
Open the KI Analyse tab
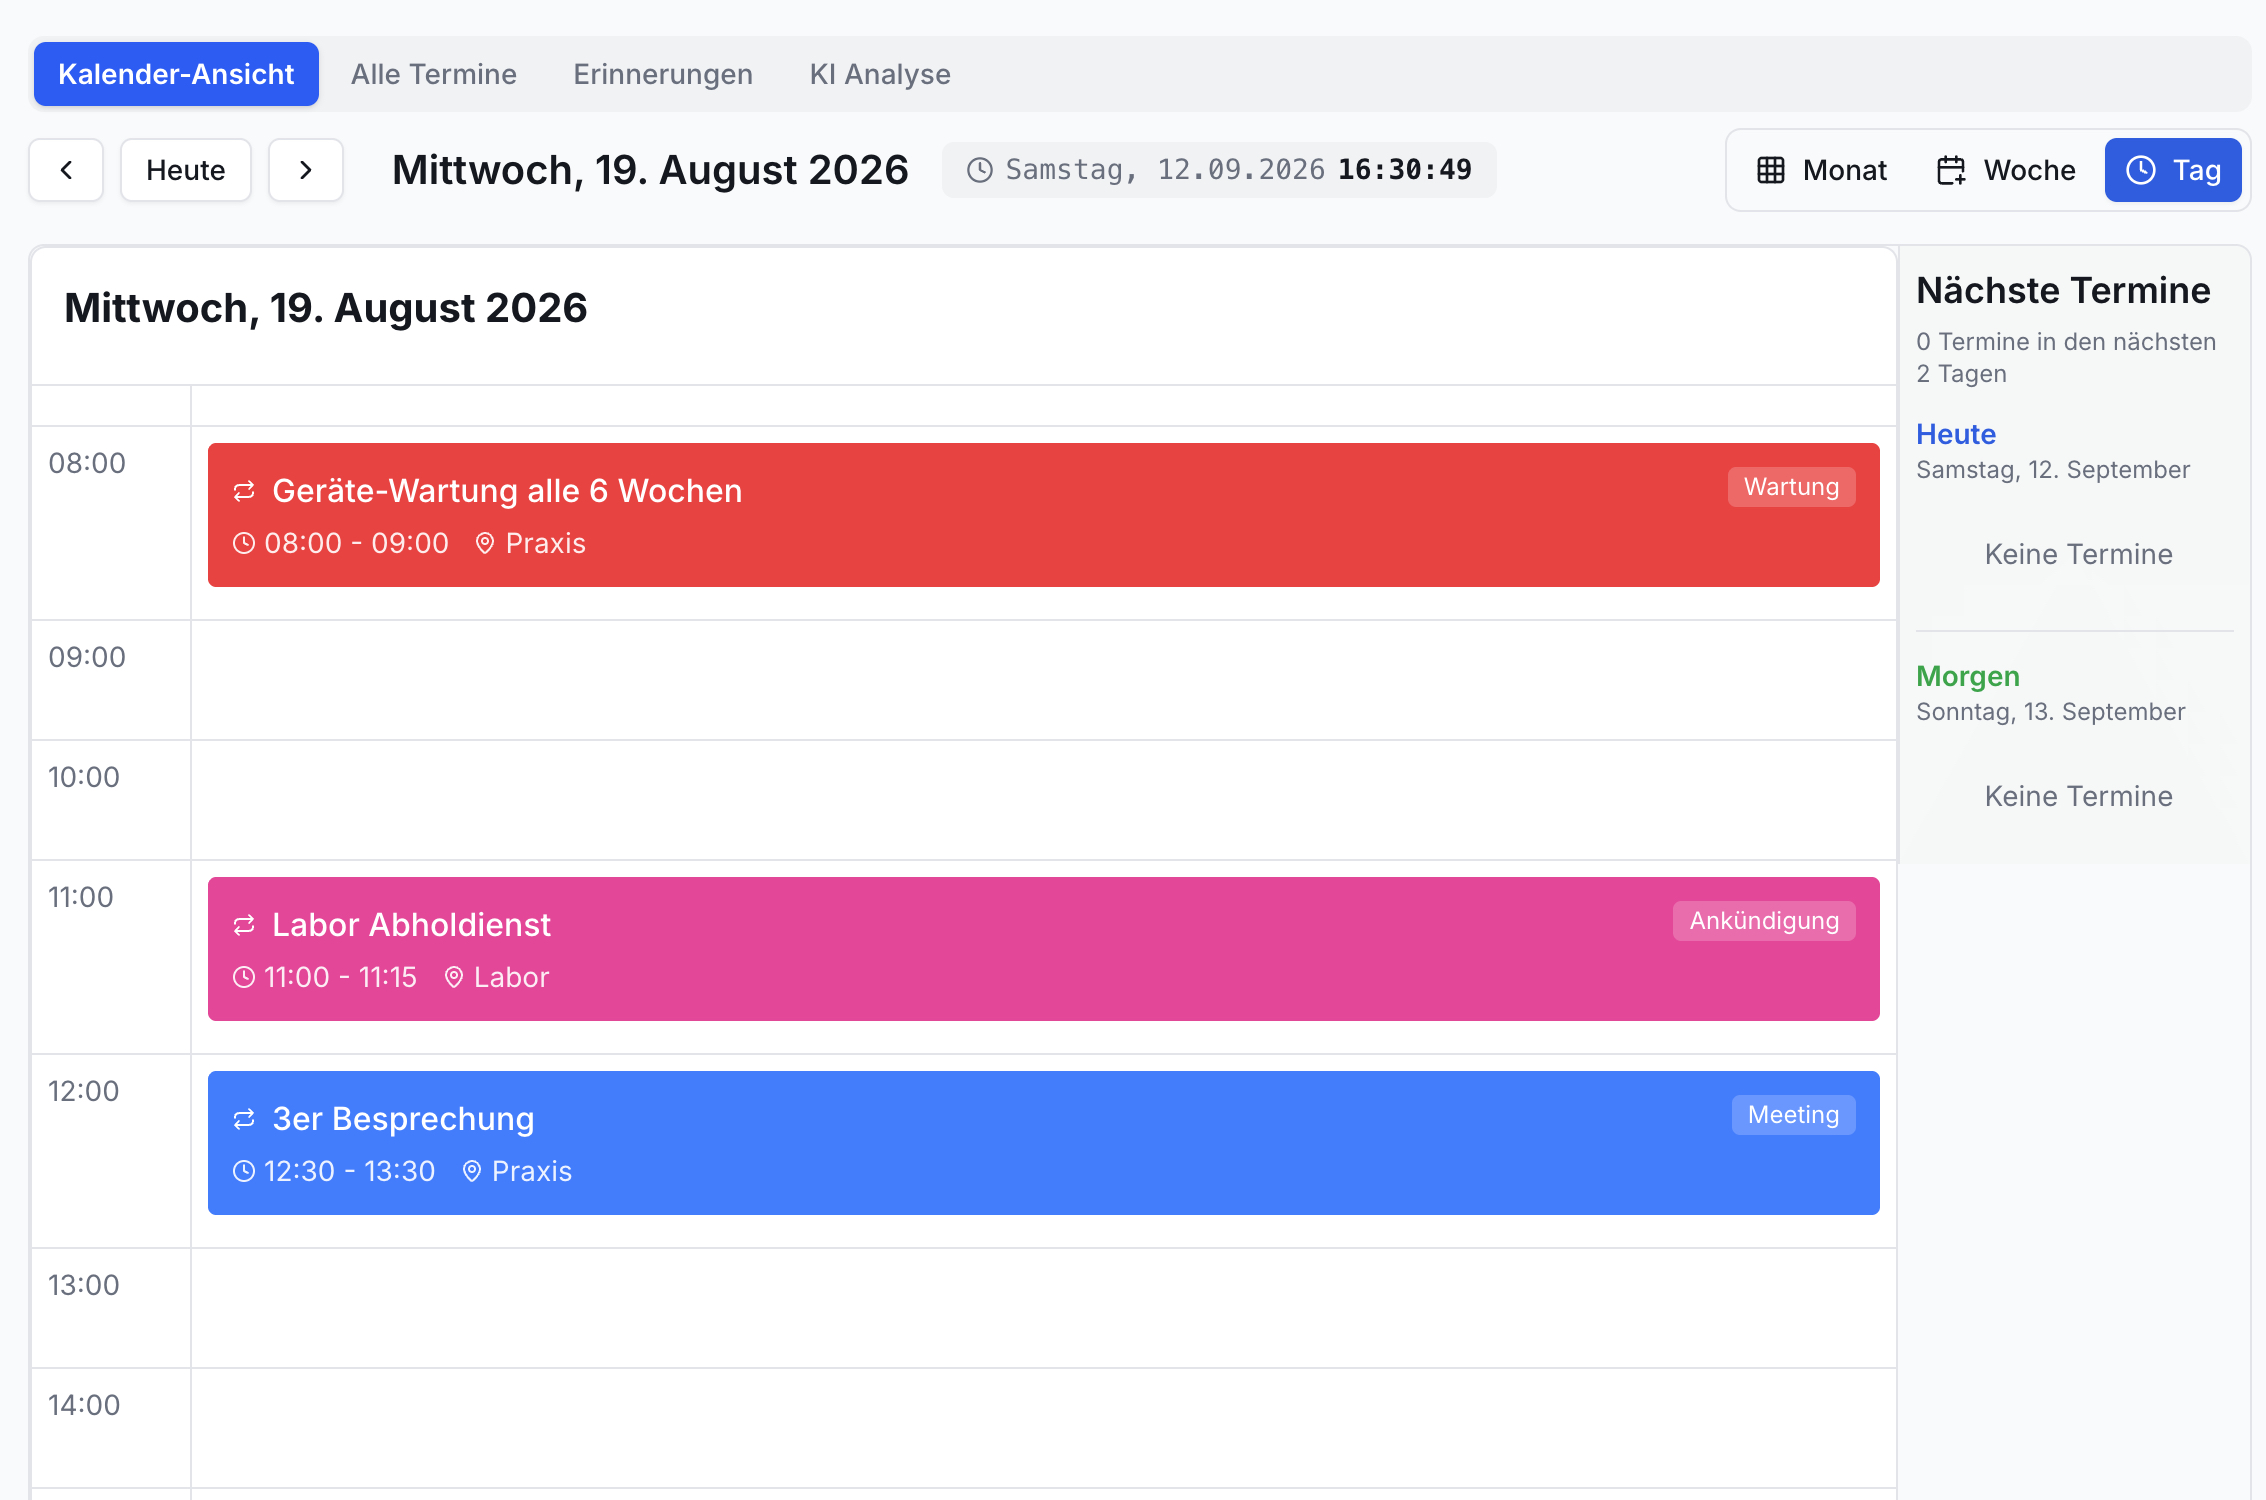(880, 74)
